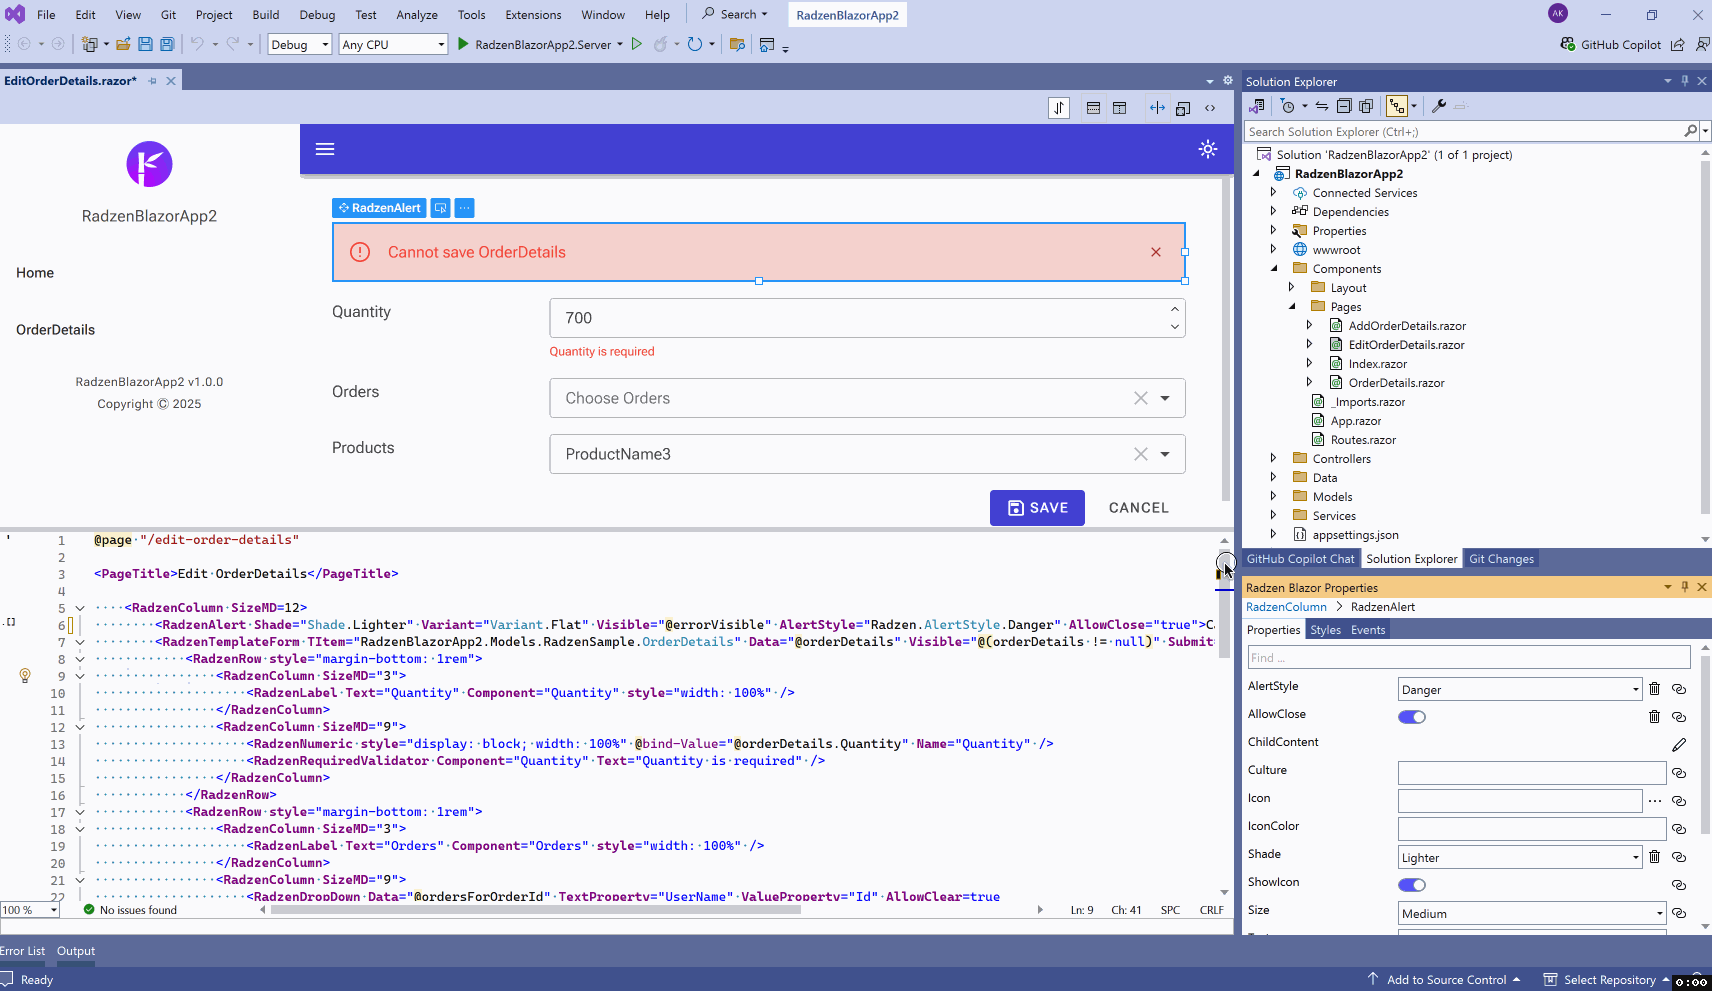Click the Find in Files folder icon
Viewport: 1712px width, 991px height.
(x=737, y=44)
